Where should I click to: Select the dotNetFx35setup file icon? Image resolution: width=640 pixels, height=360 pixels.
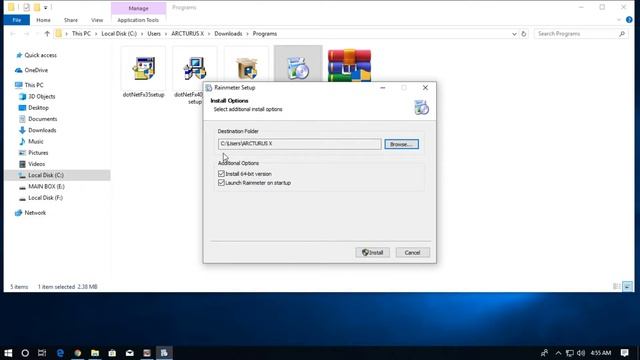point(143,69)
